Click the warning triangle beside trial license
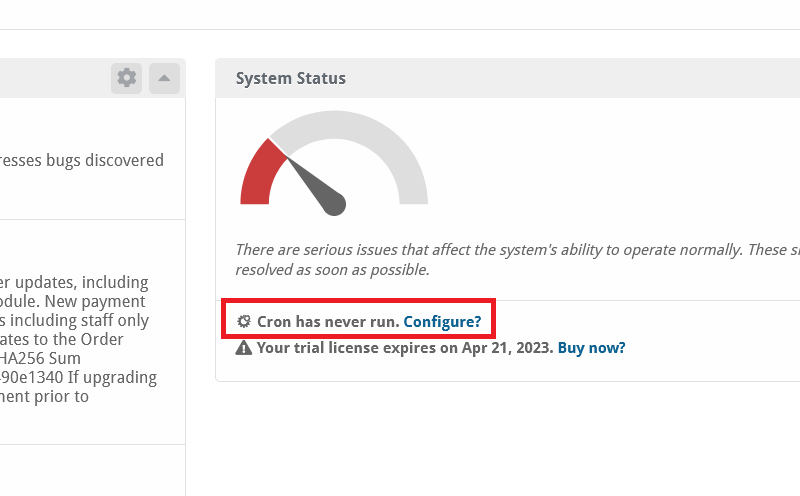 pos(244,348)
